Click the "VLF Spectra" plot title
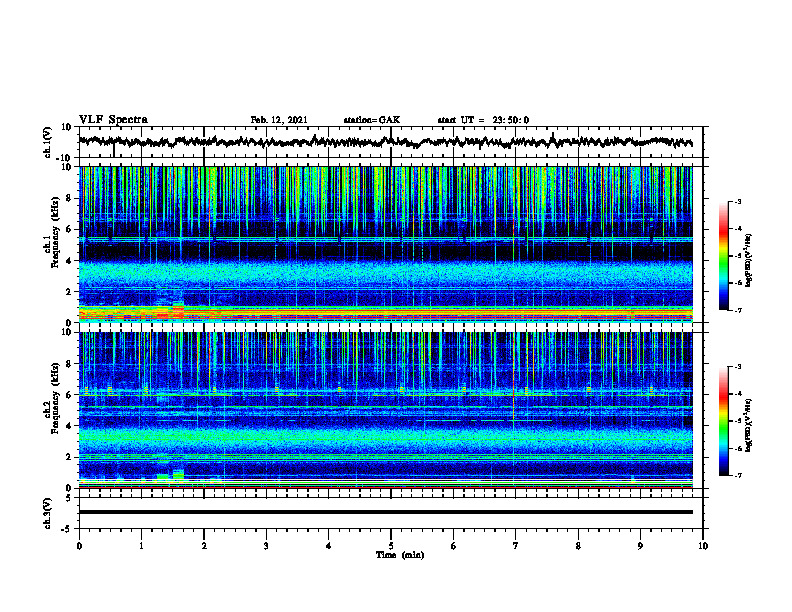 tap(113, 120)
